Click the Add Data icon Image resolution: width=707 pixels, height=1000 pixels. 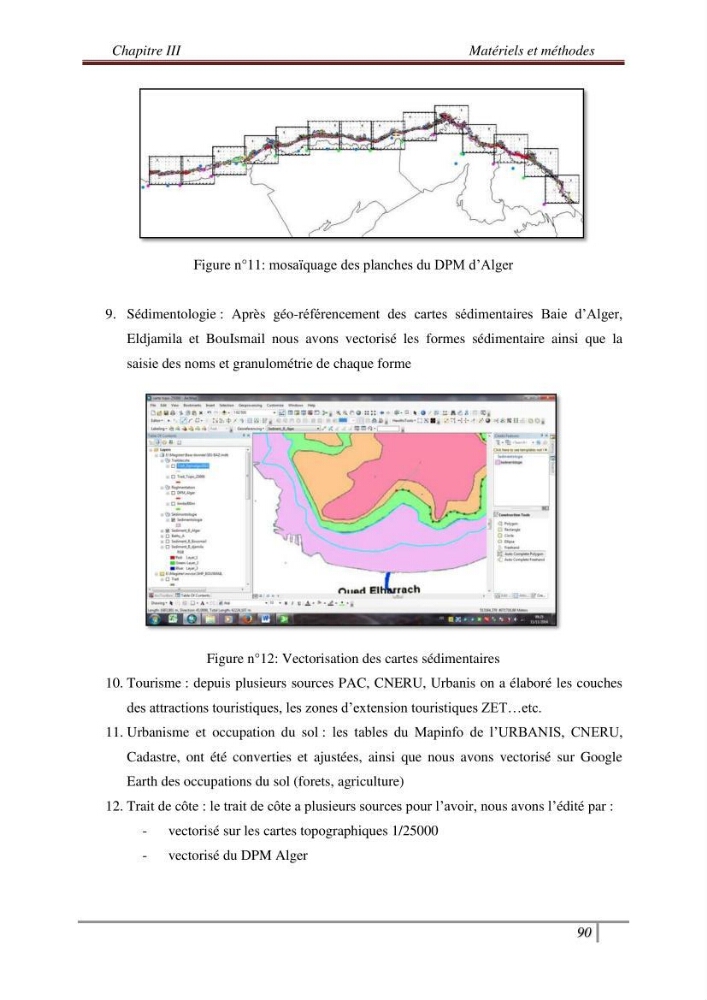(224, 413)
